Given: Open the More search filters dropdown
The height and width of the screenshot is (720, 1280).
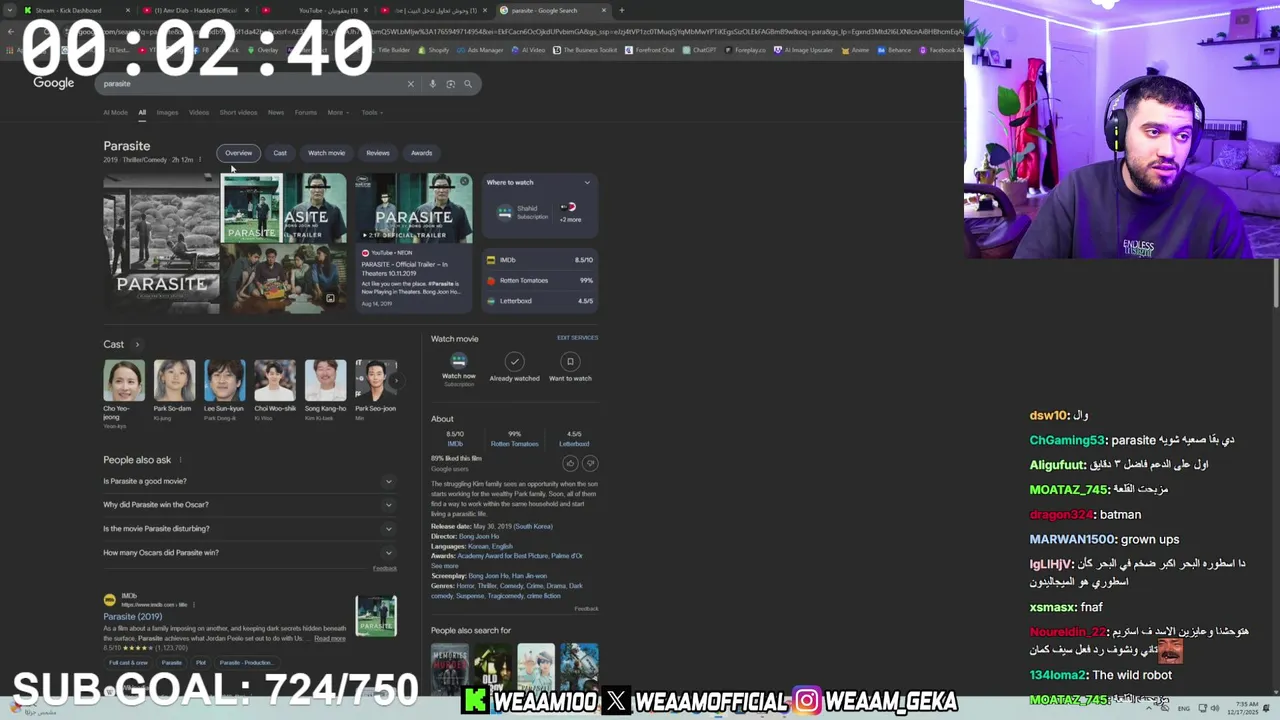Looking at the screenshot, I should (338, 112).
